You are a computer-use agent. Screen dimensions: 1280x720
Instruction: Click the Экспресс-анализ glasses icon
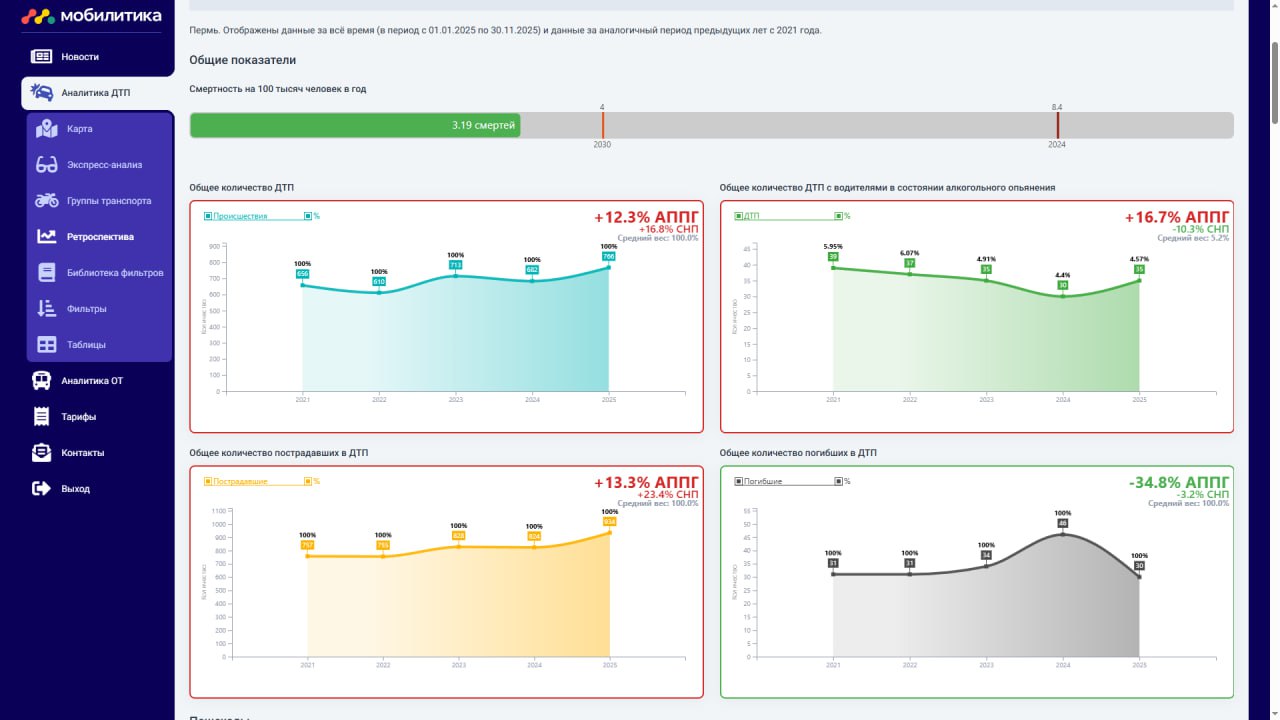point(47,165)
